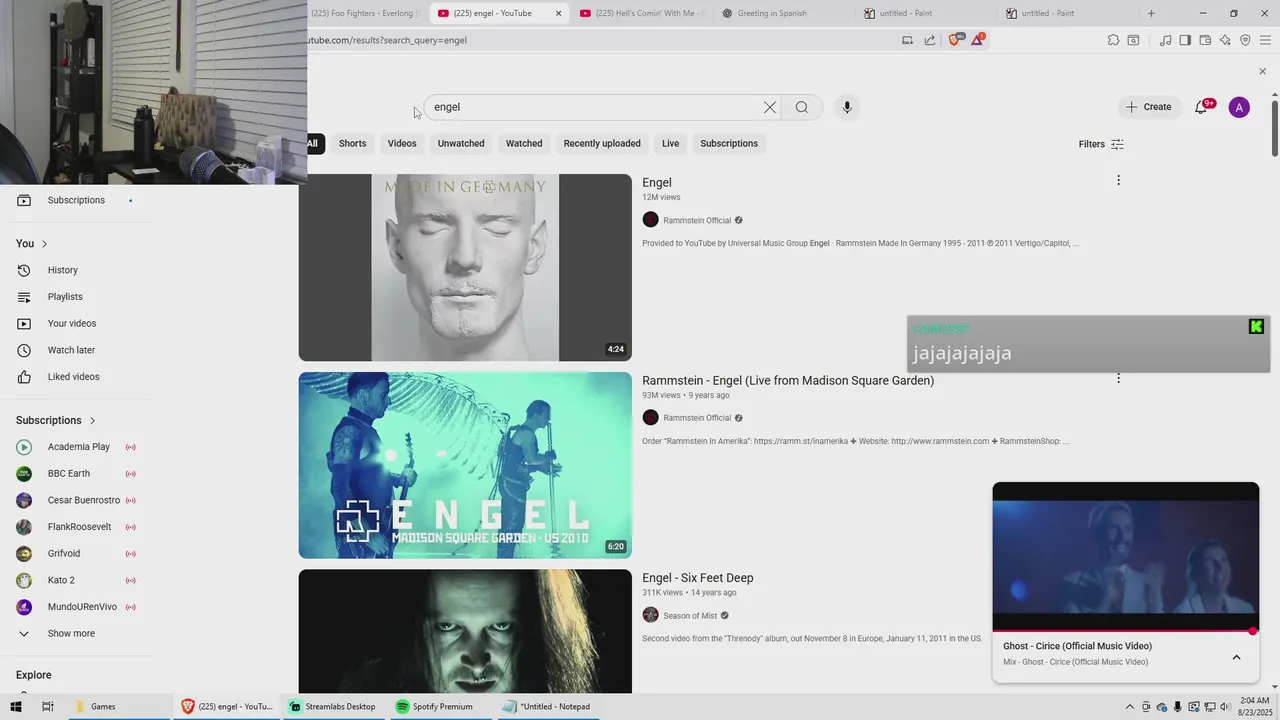Click the page vertical scrollbar thumb

pyautogui.click(x=1275, y=127)
